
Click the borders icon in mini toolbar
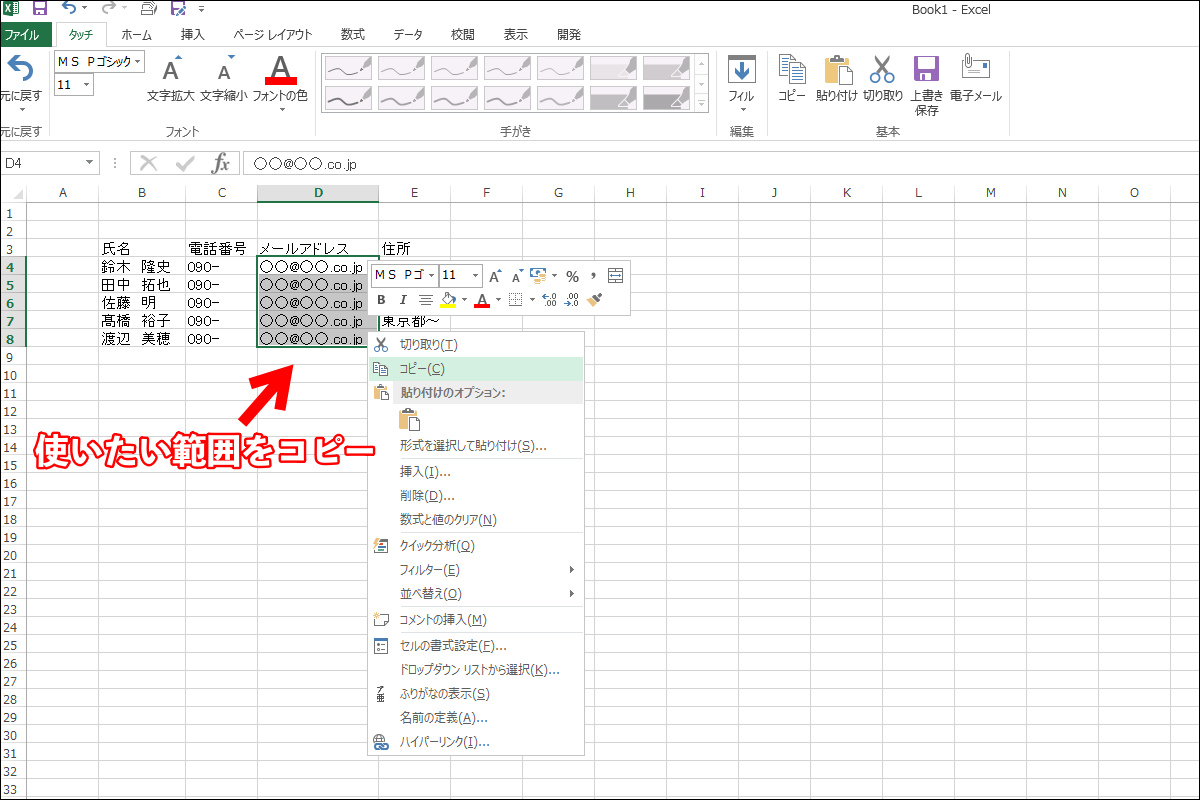(x=515, y=299)
